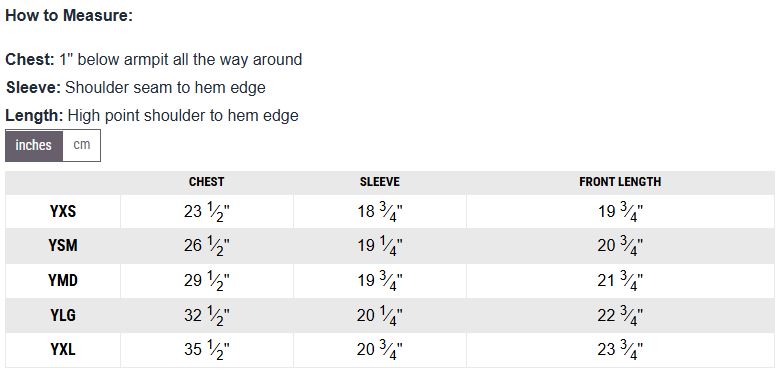This screenshot has height=380, width=784.
Task: Select the YXL size row label
Action: pyautogui.click(x=63, y=350)
